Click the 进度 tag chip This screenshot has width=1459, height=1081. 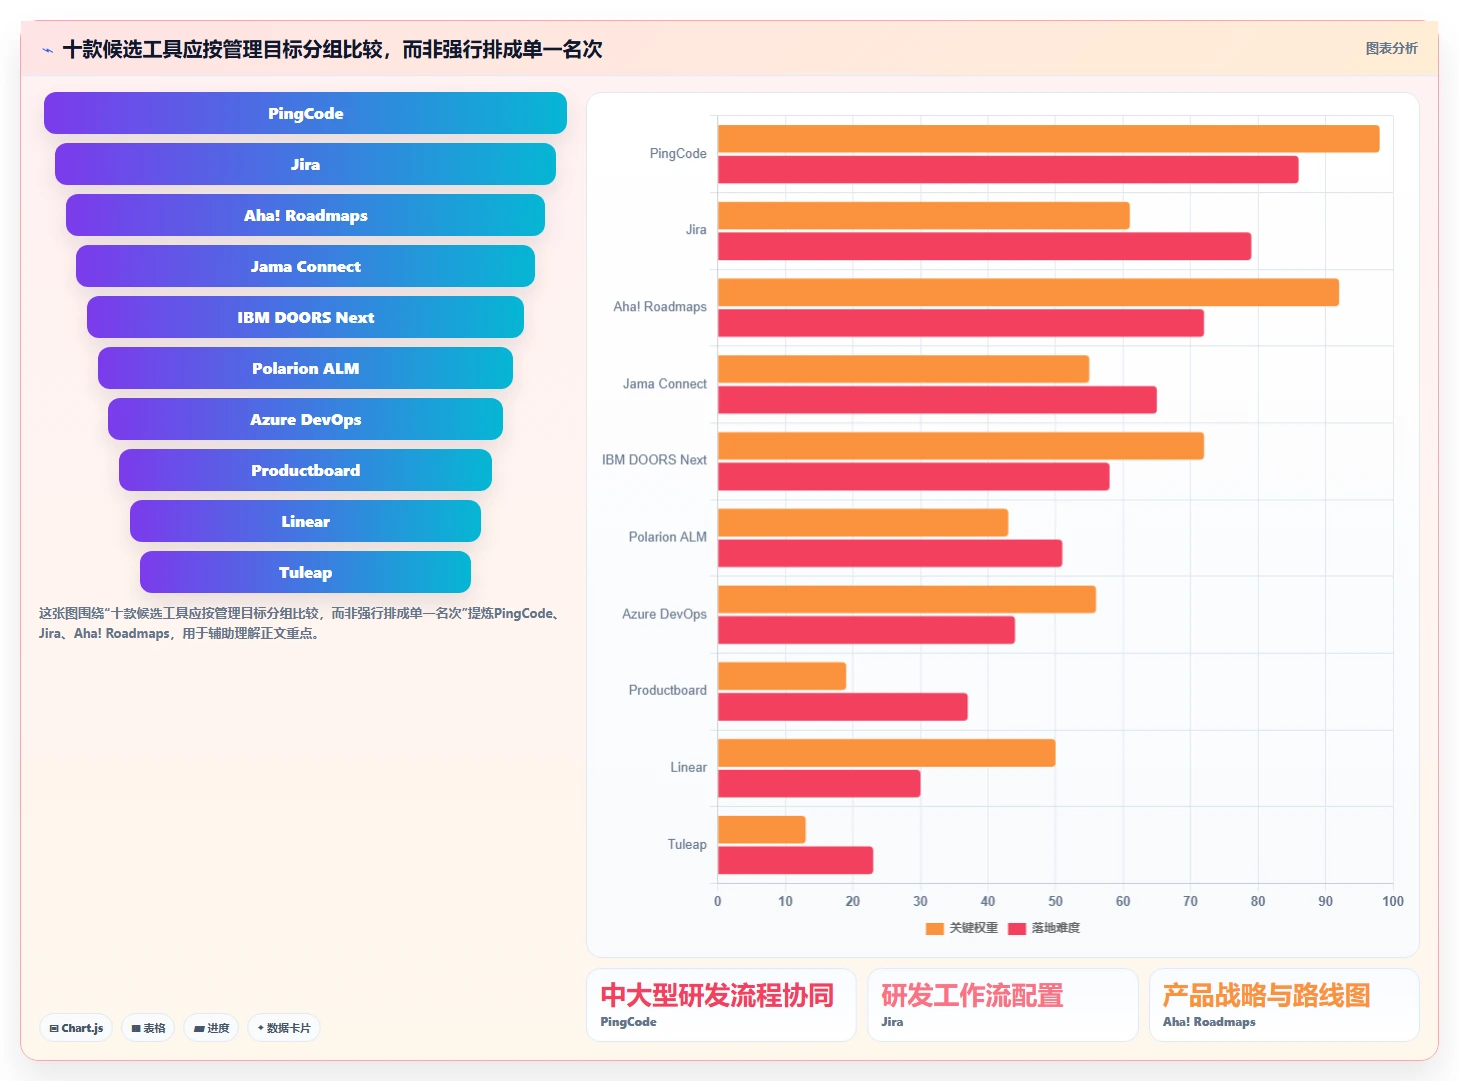coord(211,1028)
